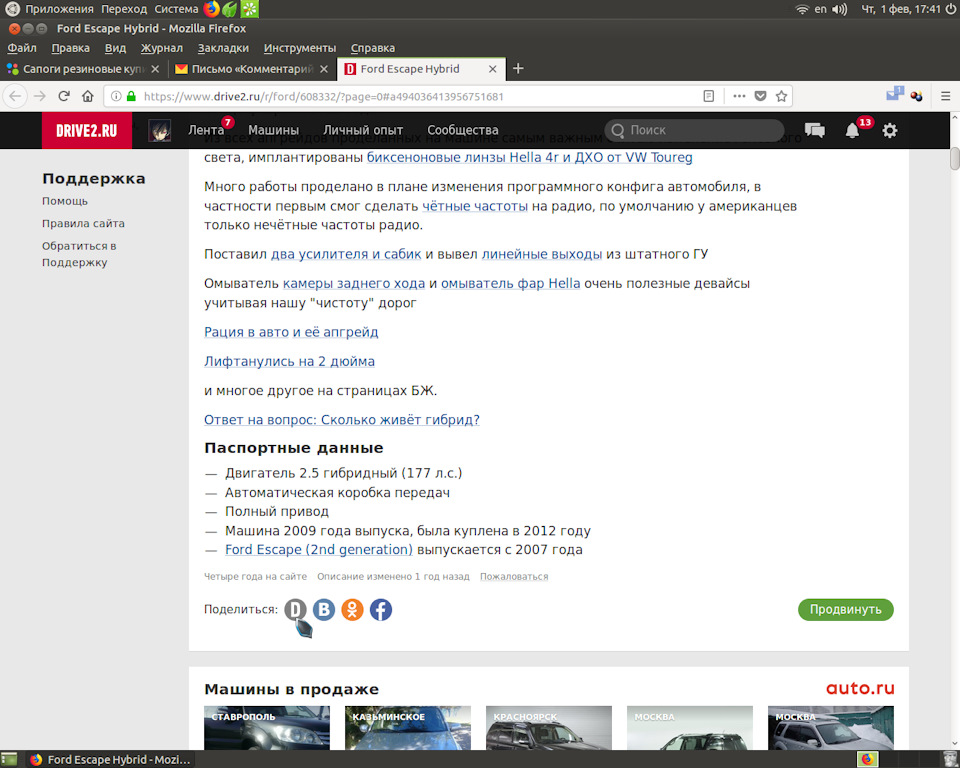Click the DRIVE2.RU logo
Image resolution: width=960 pixels, height=768 pixels.
(86, 130)
